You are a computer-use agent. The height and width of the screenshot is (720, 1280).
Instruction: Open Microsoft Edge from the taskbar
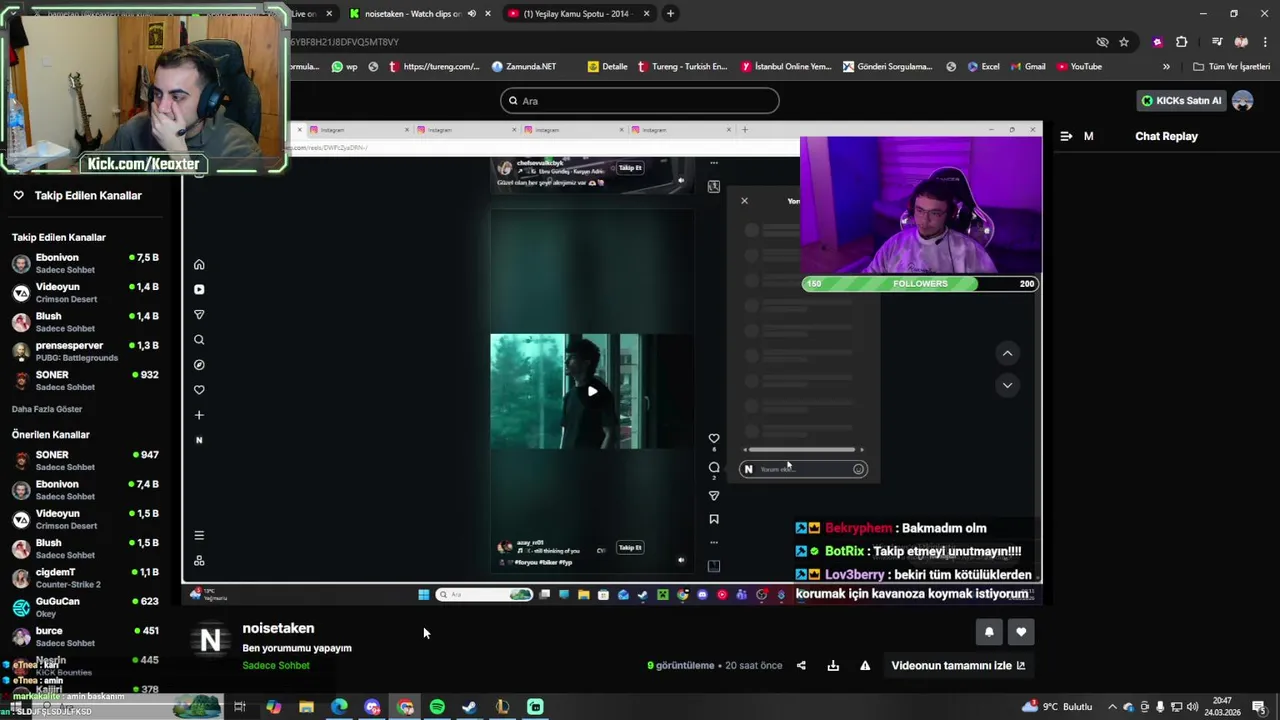point(339,707)
